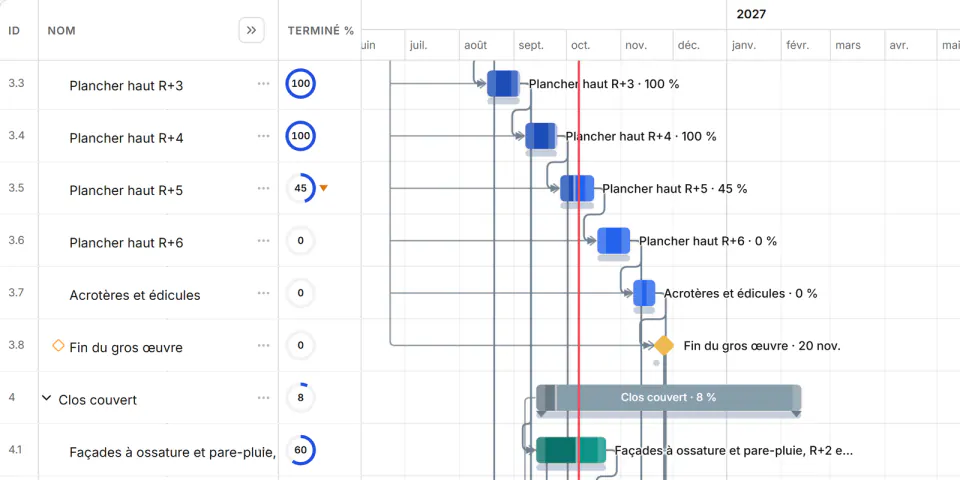Viewport: 960px width, 480px height.
Task: Click the juil. month header
Action: click(419, 45)
